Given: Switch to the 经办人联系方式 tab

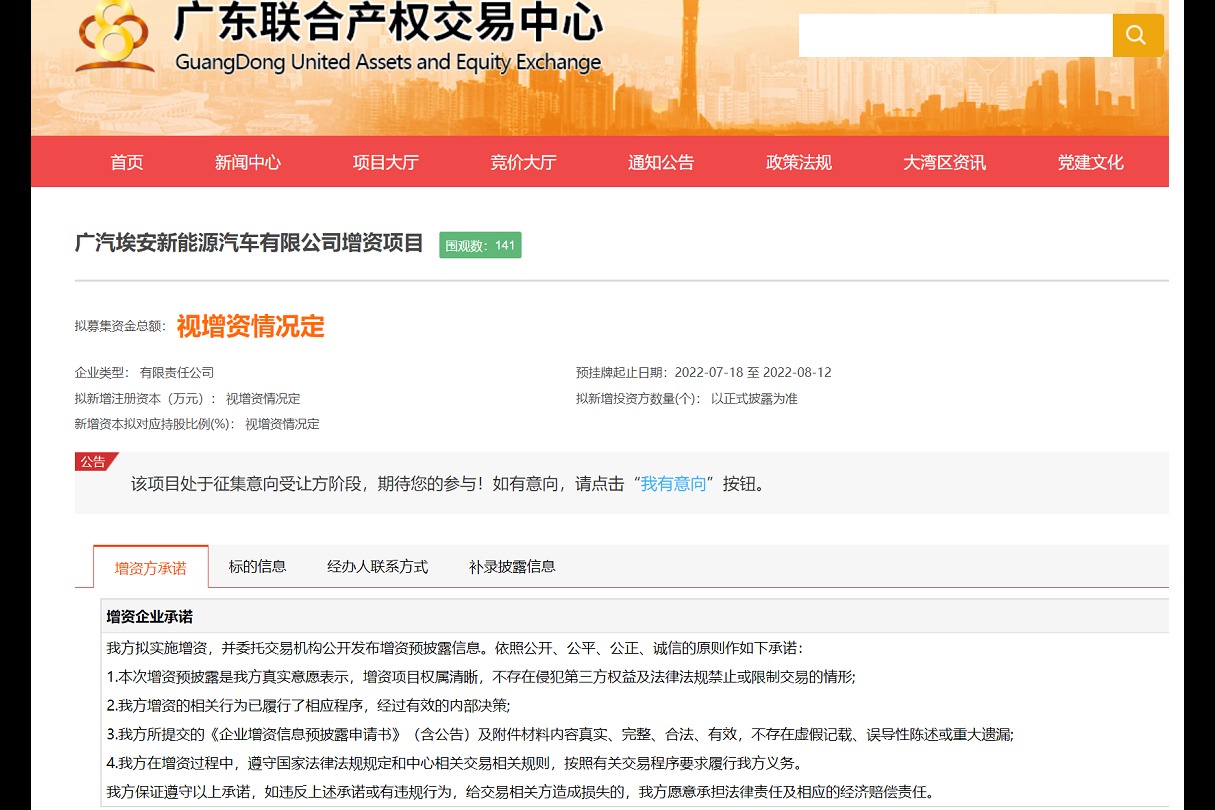Looking at the screenshot, I should click(x=377, y=566).
